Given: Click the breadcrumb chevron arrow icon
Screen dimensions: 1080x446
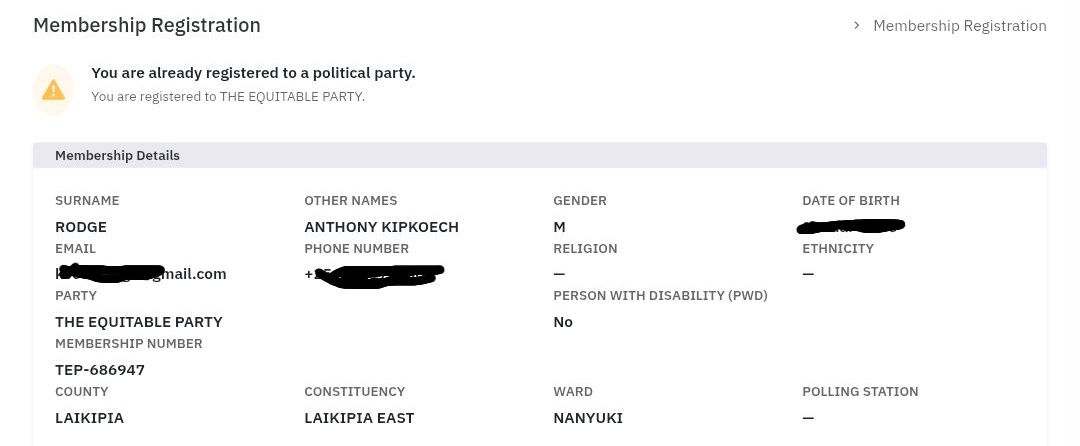Looking at the screenshot, I should tap(857, 25).
